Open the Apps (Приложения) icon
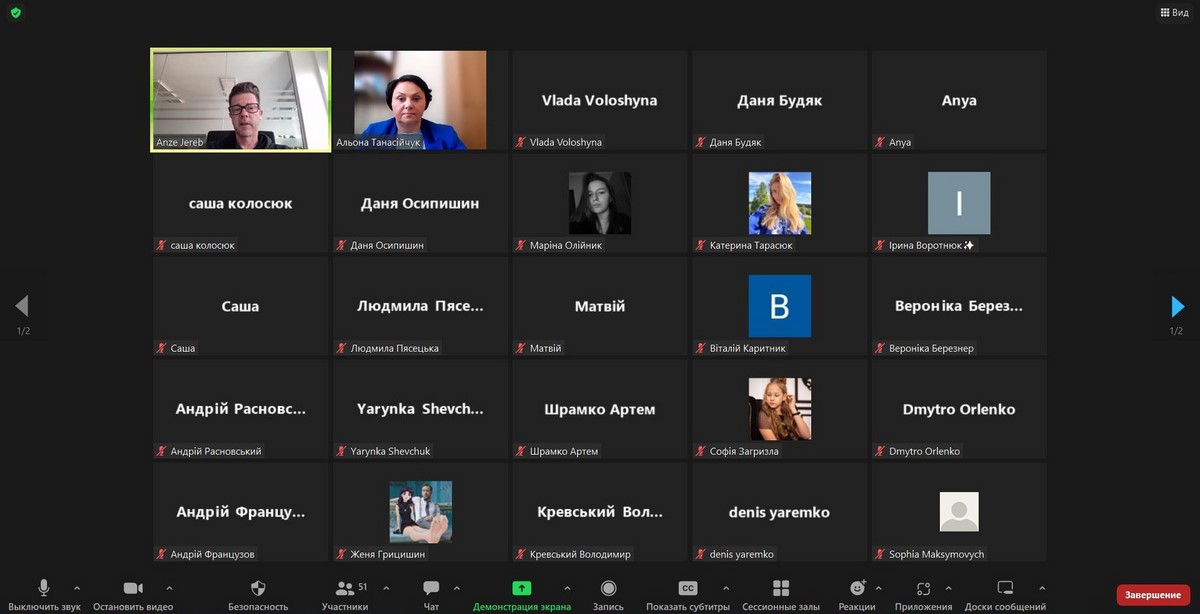 923,588
